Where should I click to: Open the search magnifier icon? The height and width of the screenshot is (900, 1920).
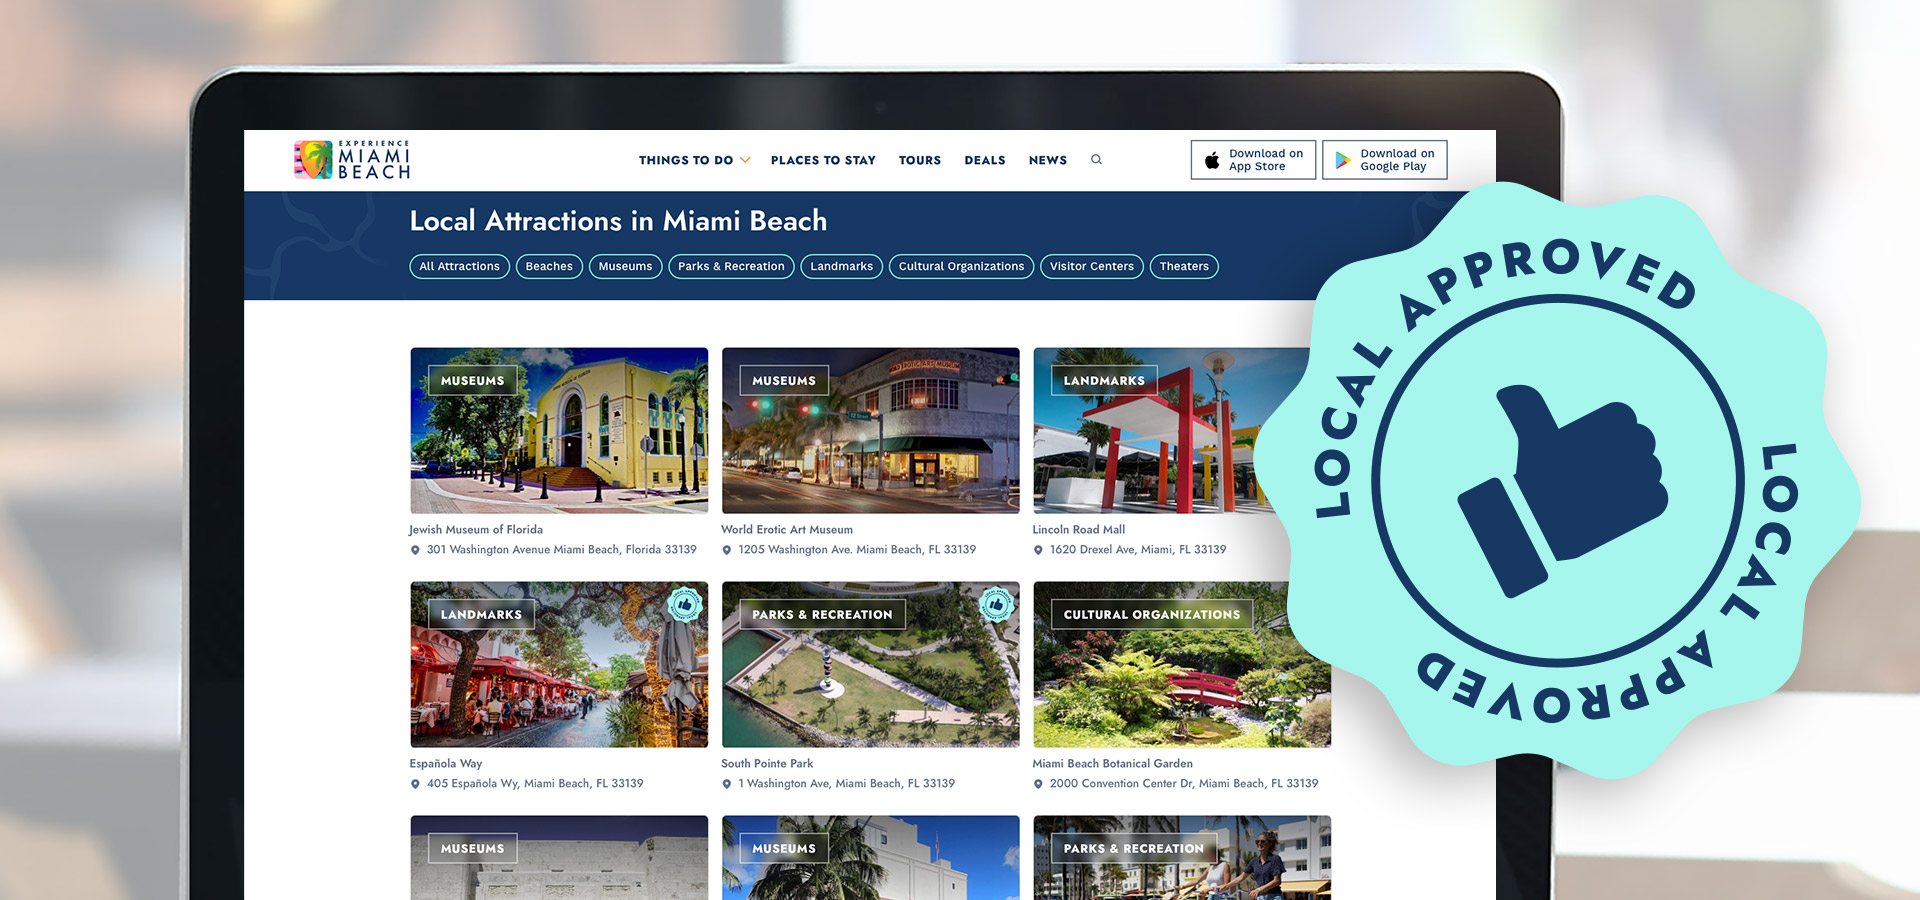[x=1096, y=160]
